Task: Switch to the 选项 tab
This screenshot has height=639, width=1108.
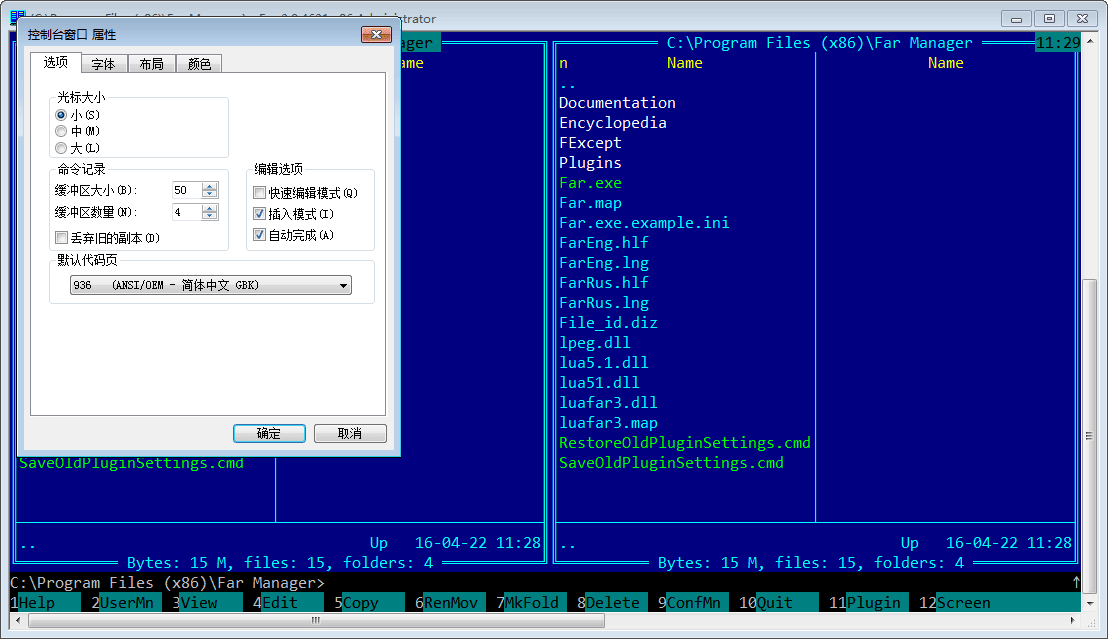Action: pyautogui.click(x=55, y=62)
